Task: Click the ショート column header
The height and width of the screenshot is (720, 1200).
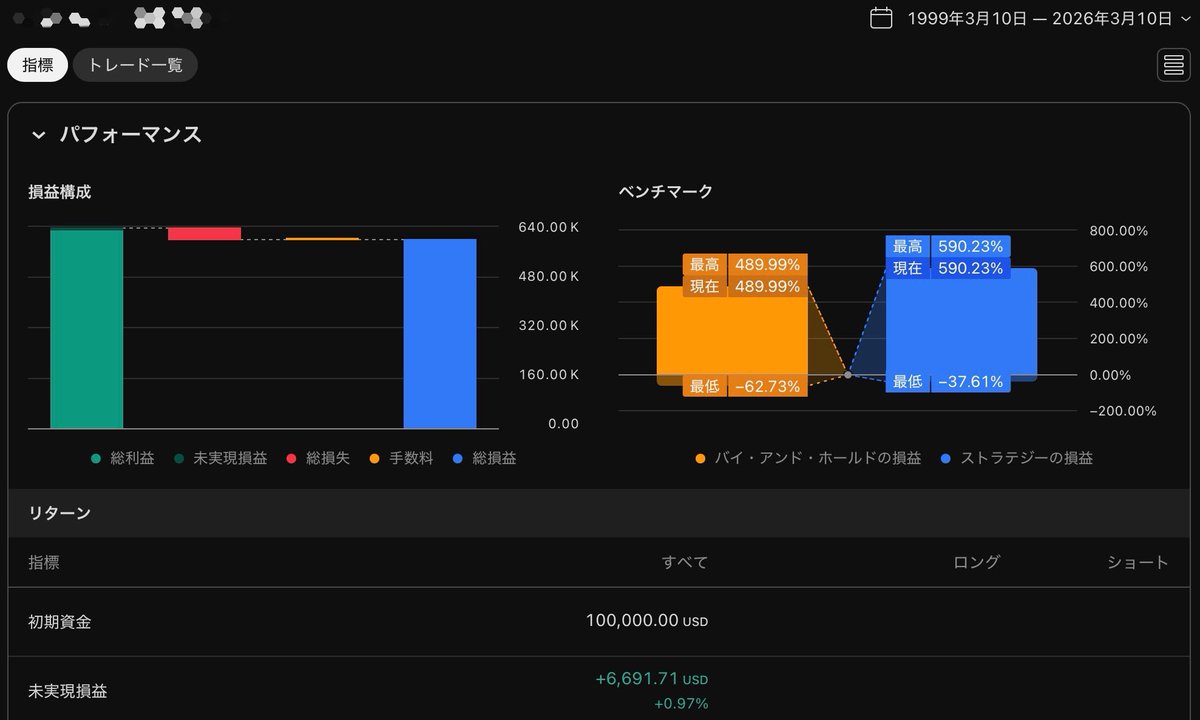Action: tap(1138, 563)
